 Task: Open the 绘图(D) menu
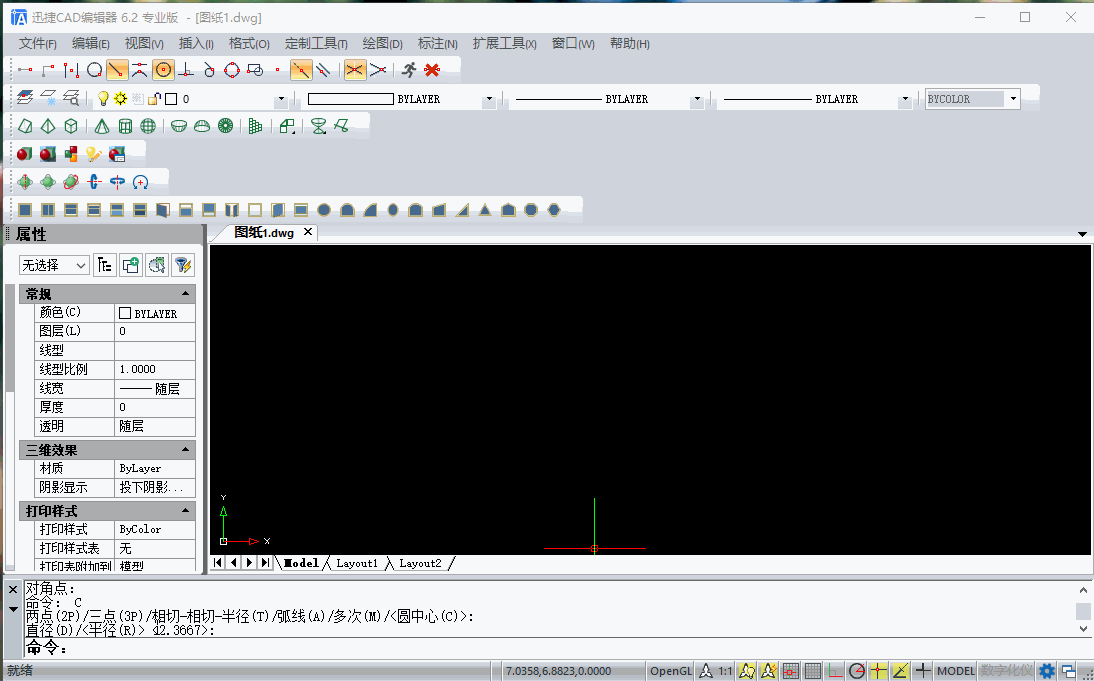click(x=382, y=43)
